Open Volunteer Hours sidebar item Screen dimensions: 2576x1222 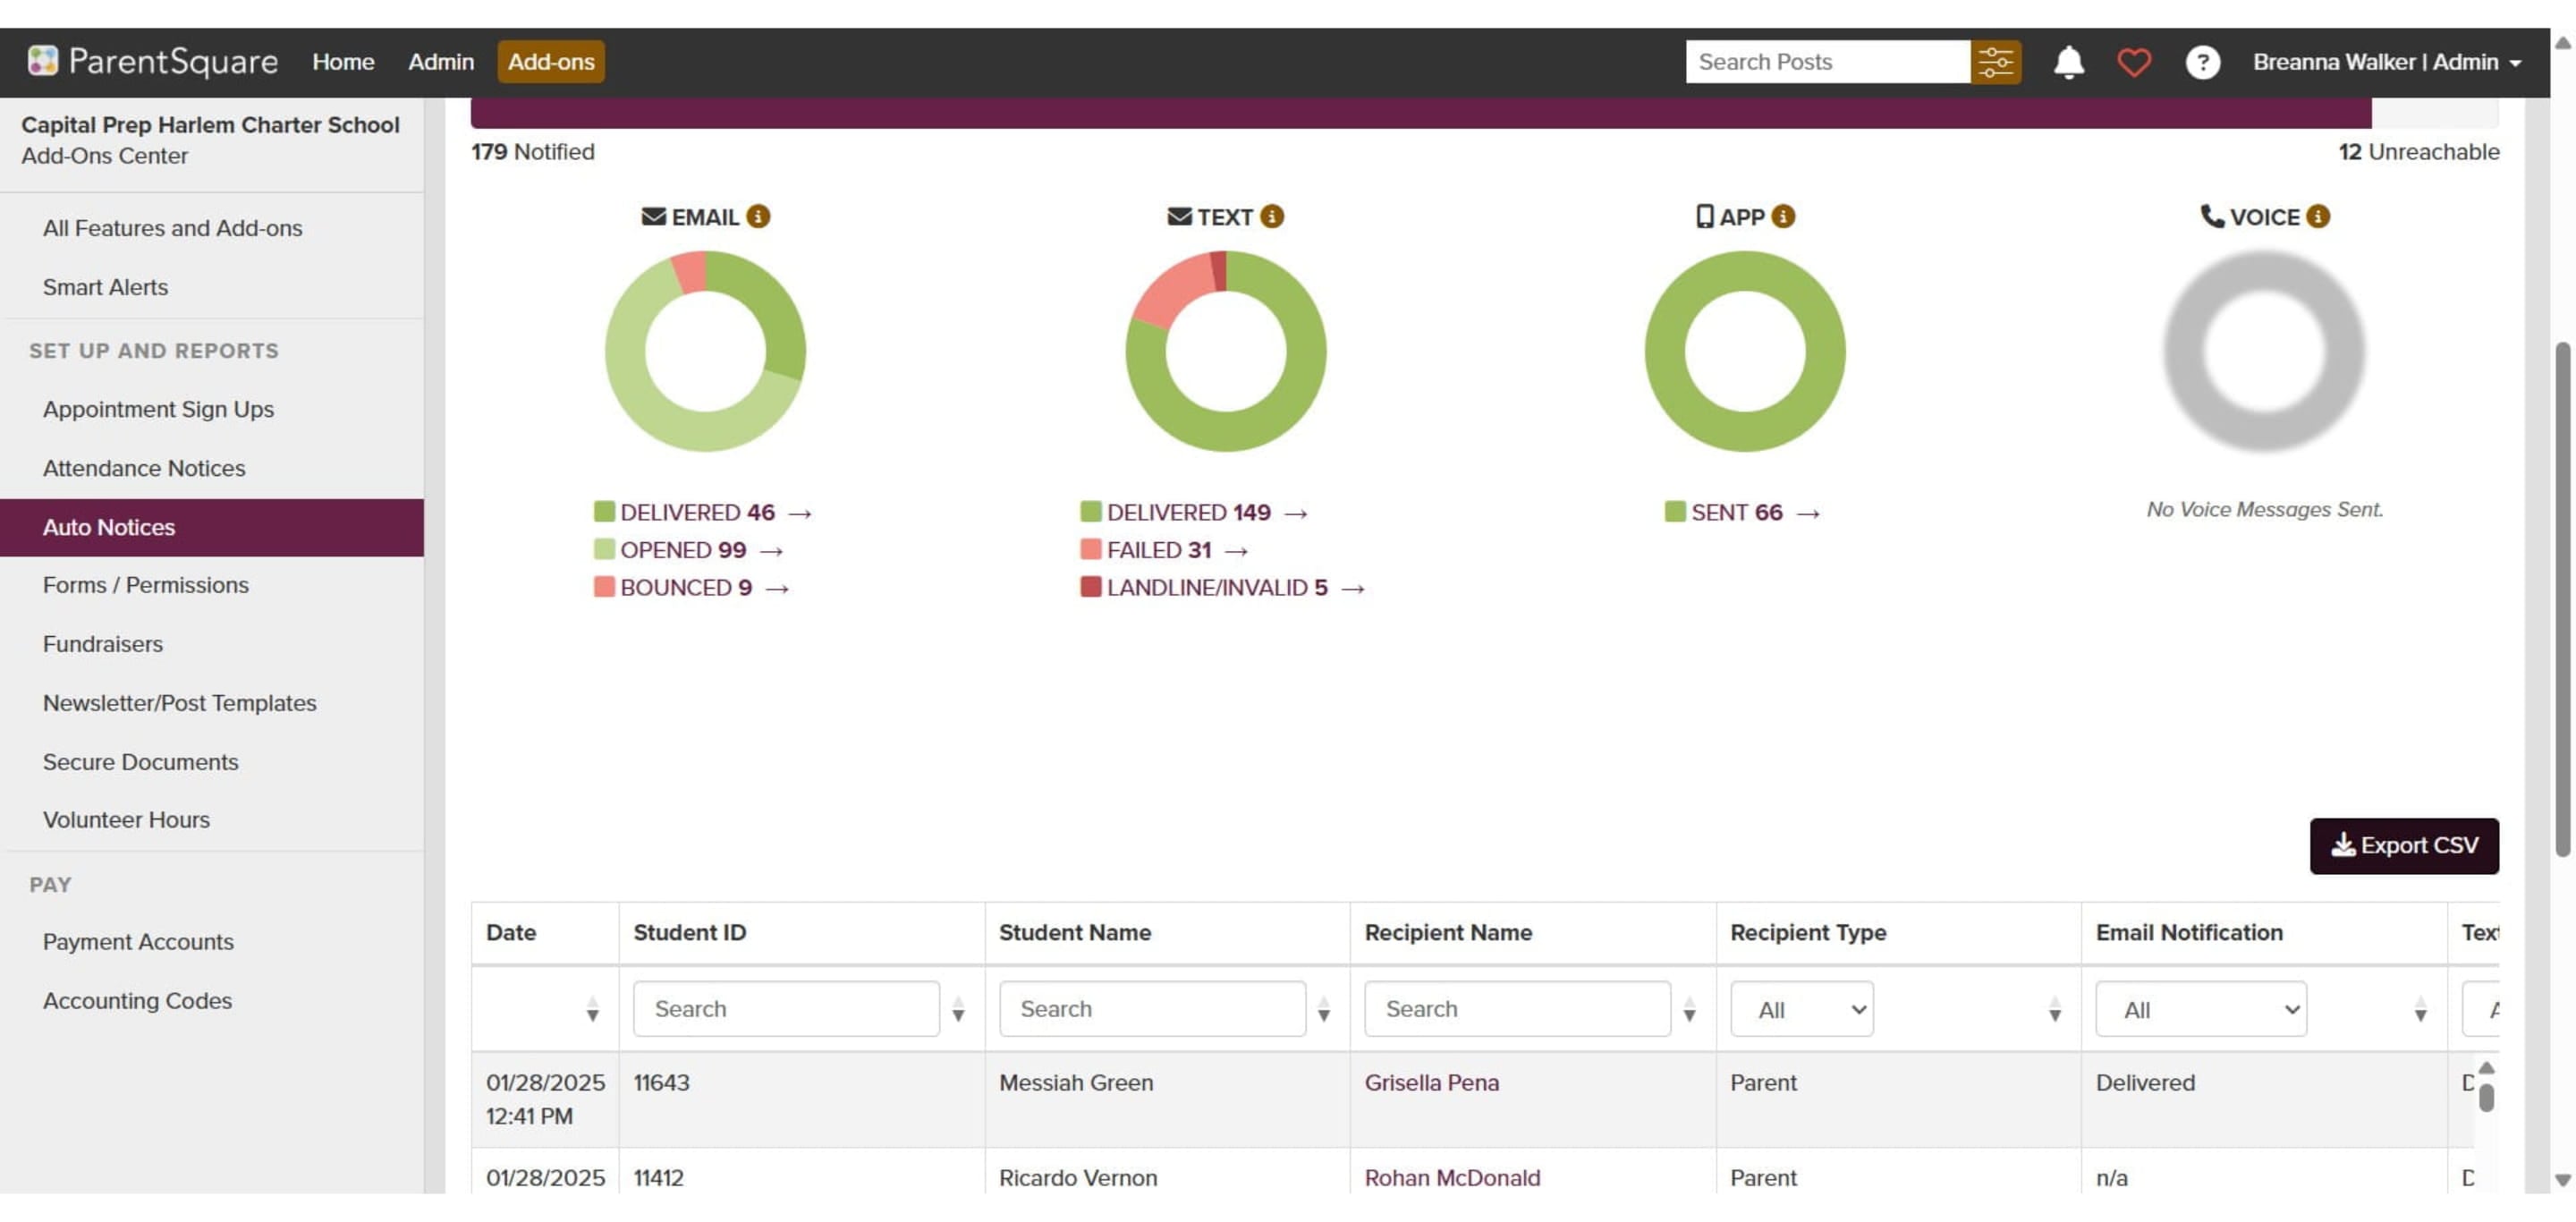pyautogui.click(x=126, y=820)
